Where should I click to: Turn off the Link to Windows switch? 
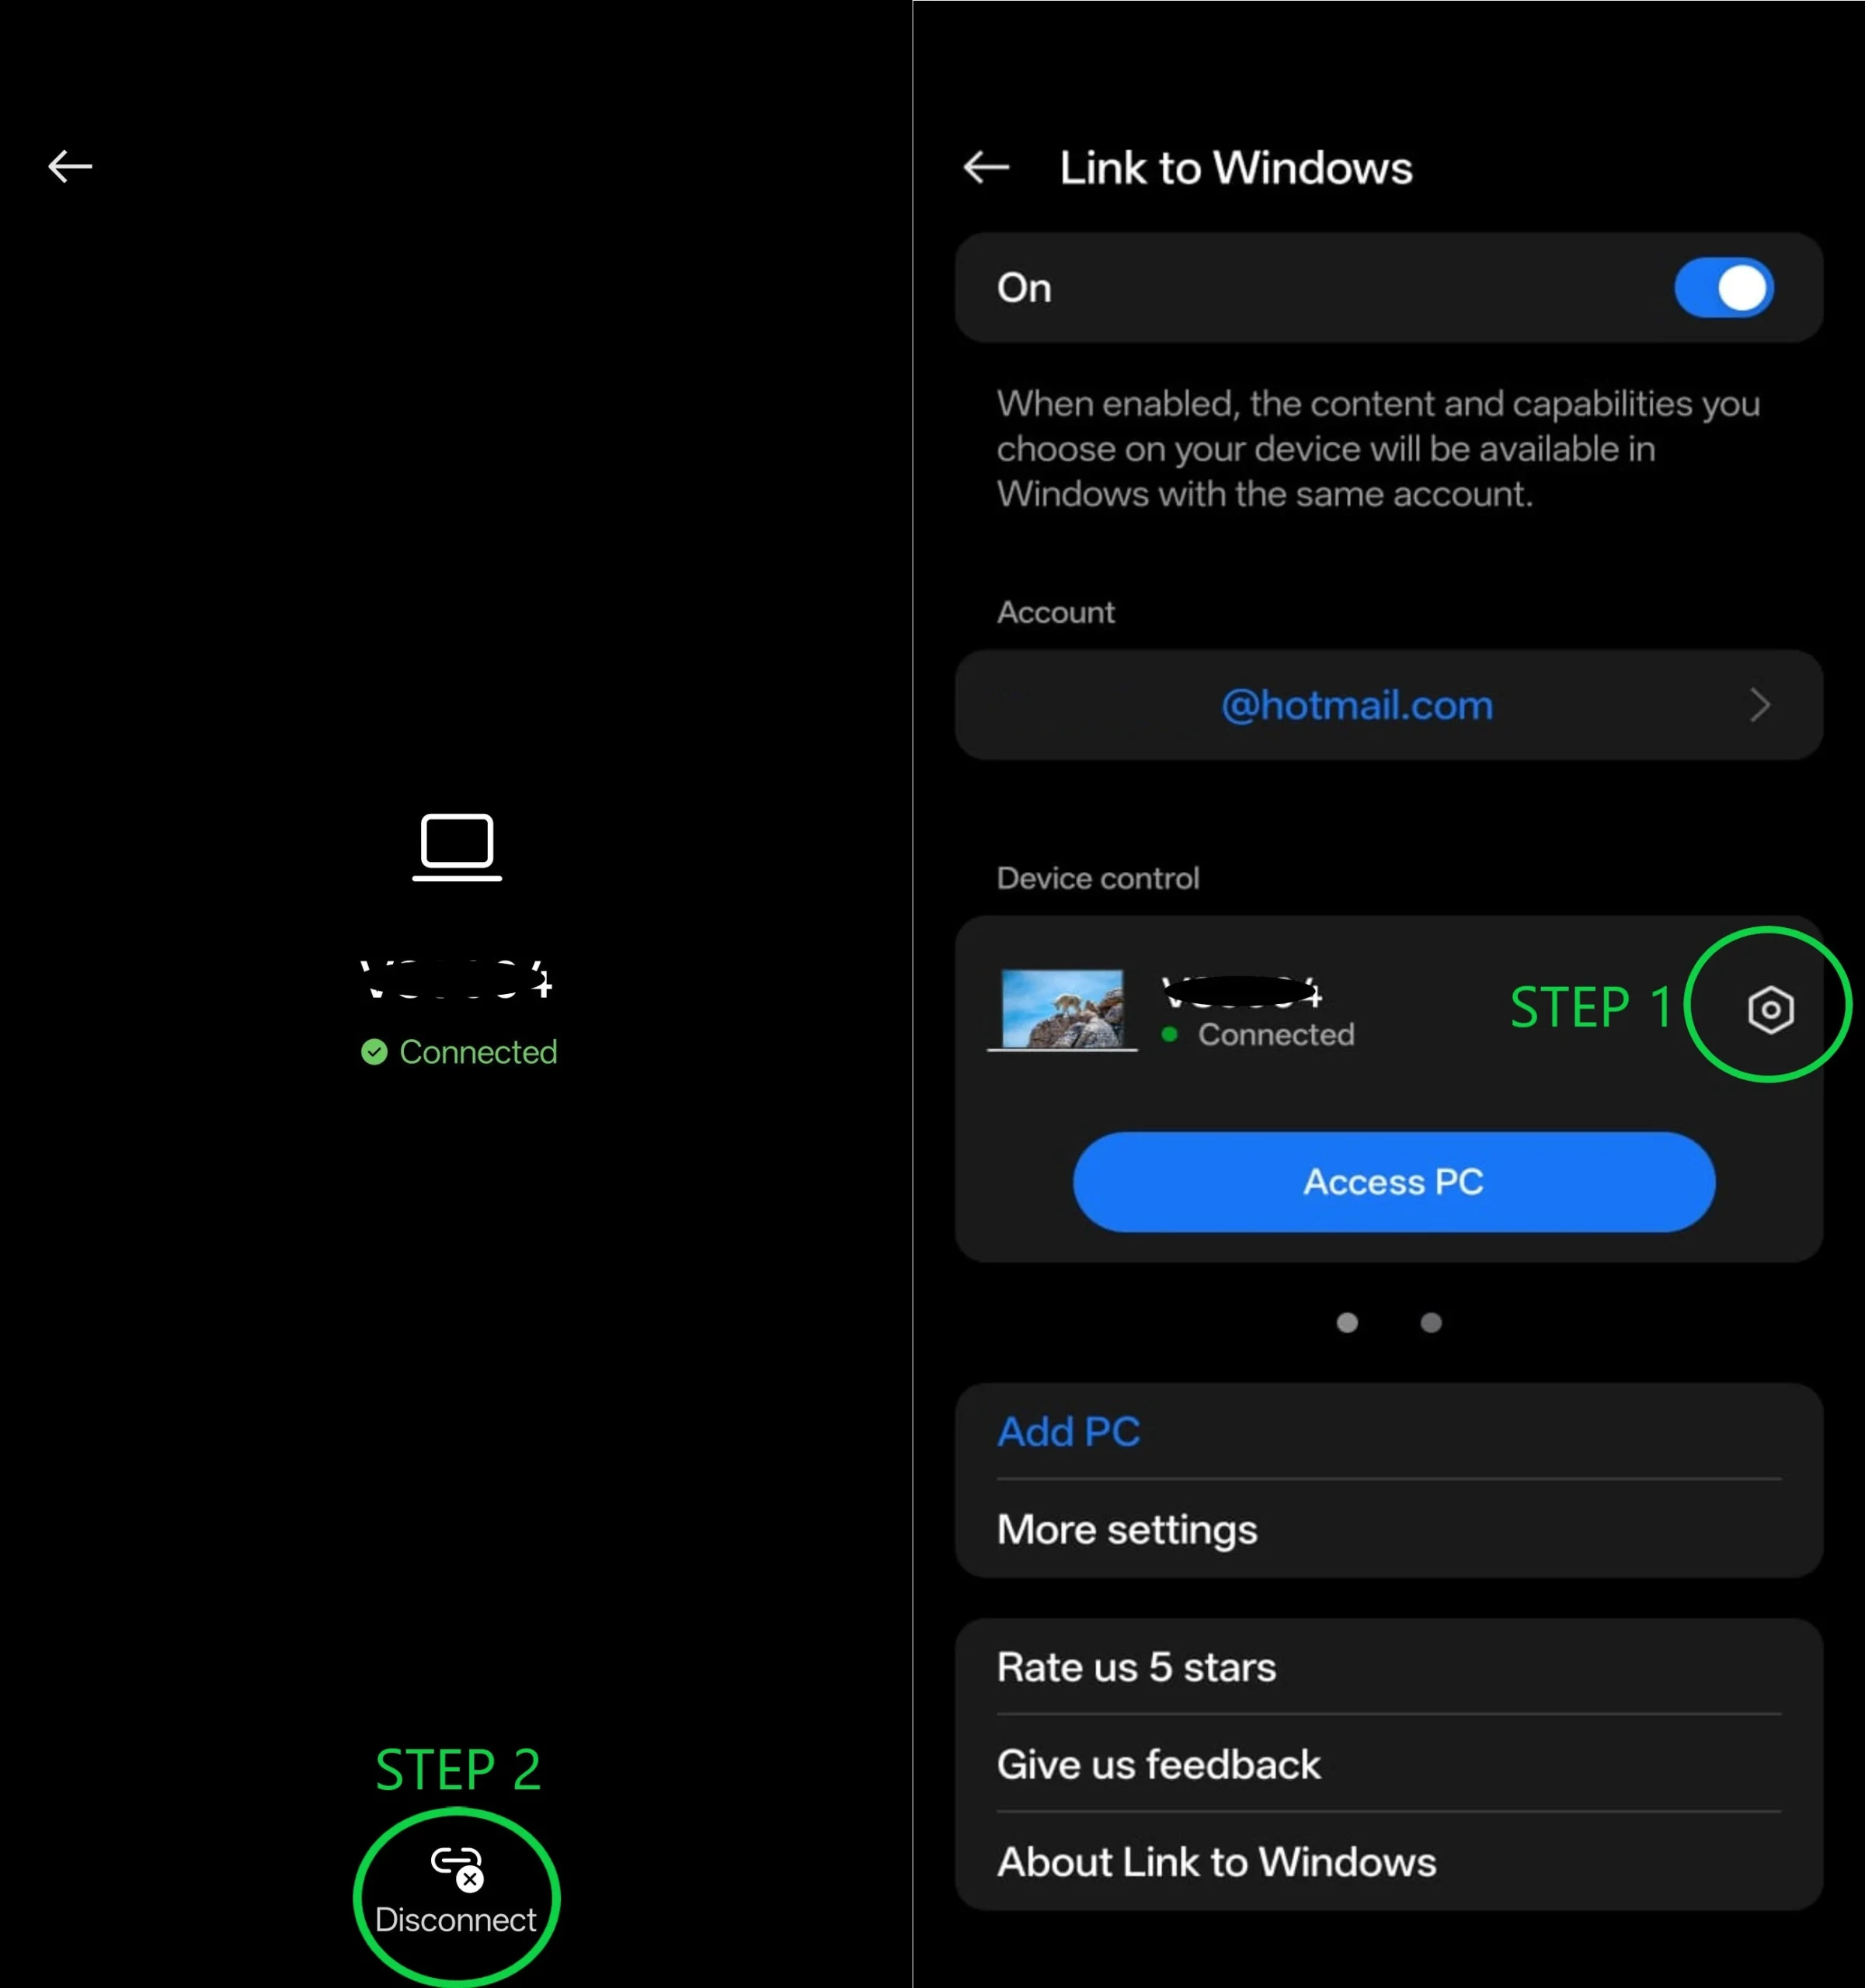[x=1724, y=288]
